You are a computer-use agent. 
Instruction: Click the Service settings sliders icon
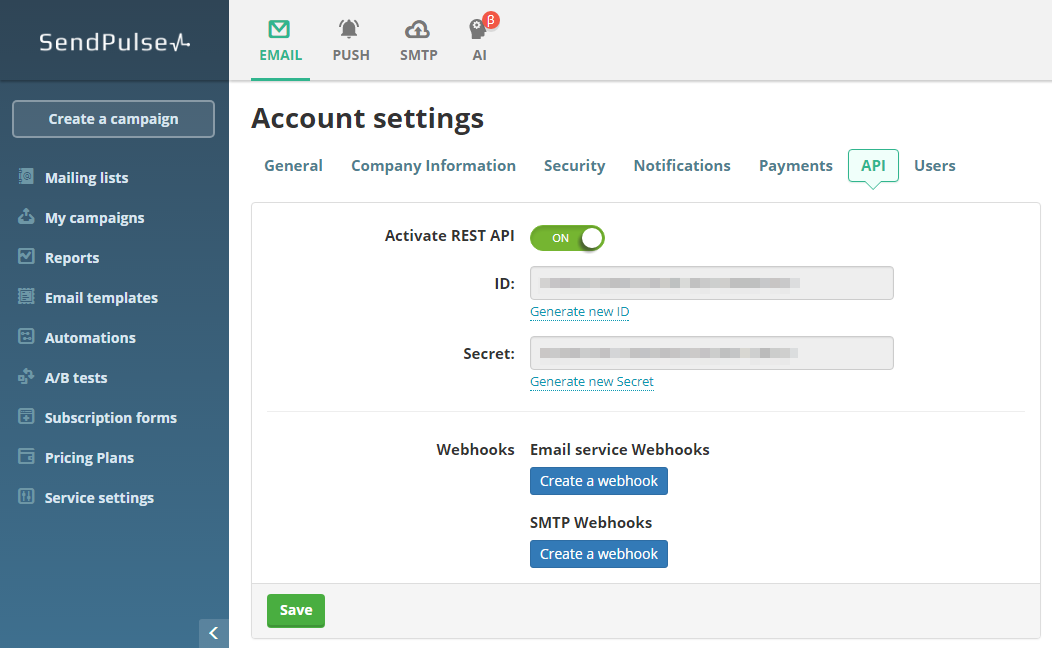click(x=26, y=497)
